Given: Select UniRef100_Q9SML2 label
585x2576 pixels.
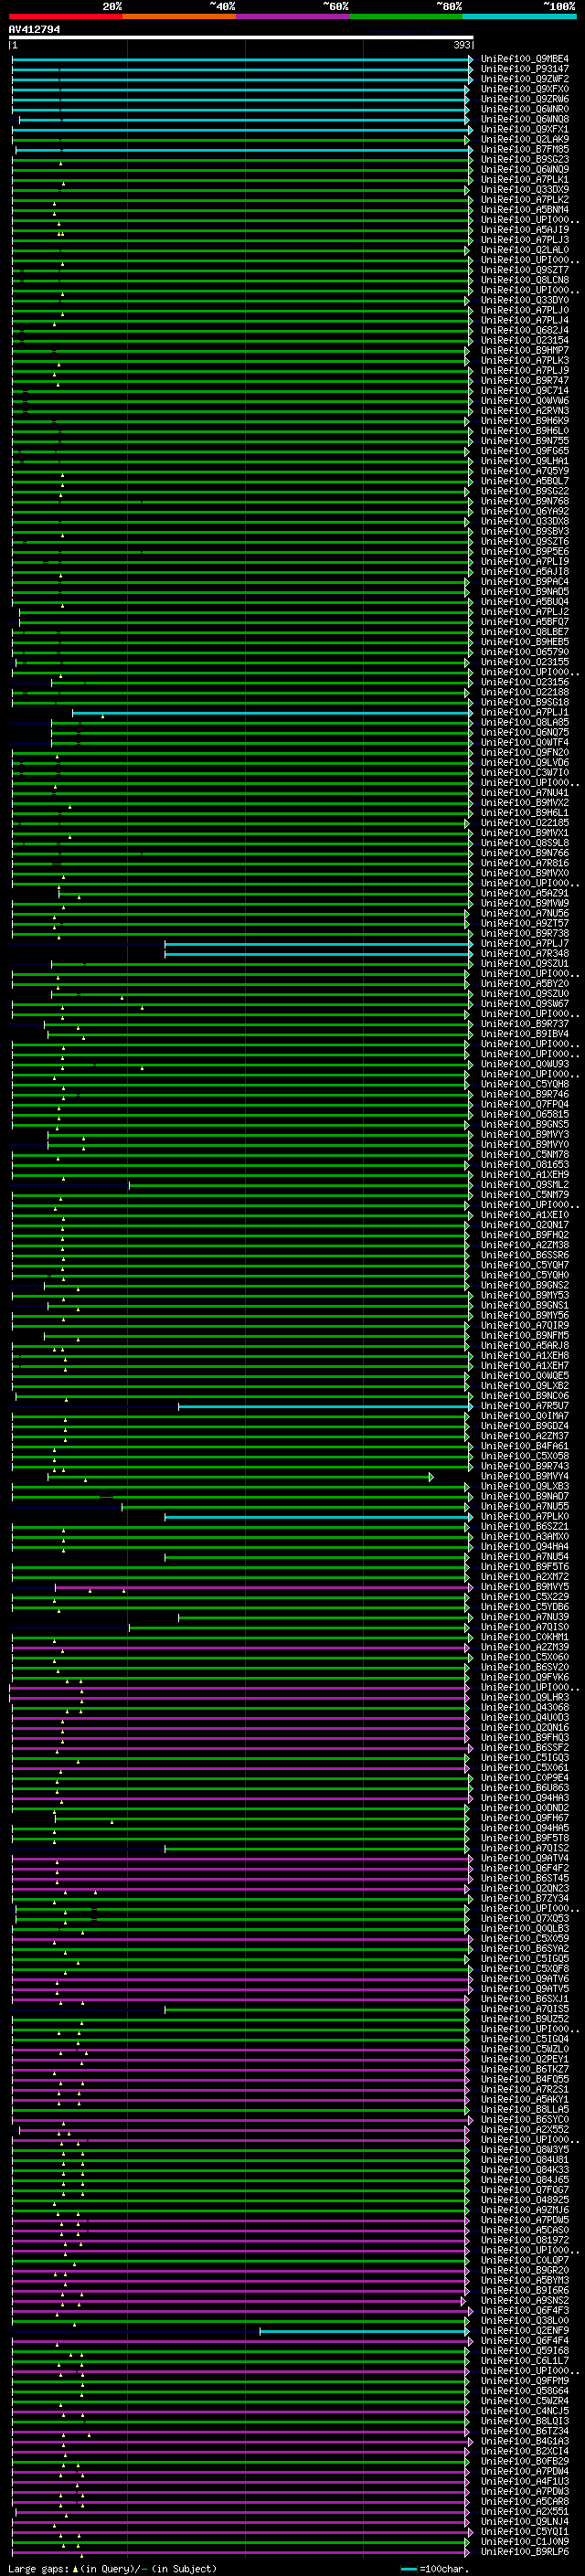Looking at the screenshot, I should pyautogui.click(x=524, y=1185).
